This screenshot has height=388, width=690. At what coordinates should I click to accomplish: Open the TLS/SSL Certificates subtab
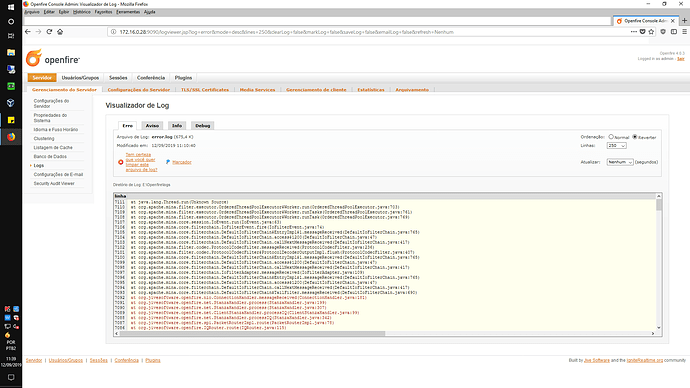pos(205,90)
